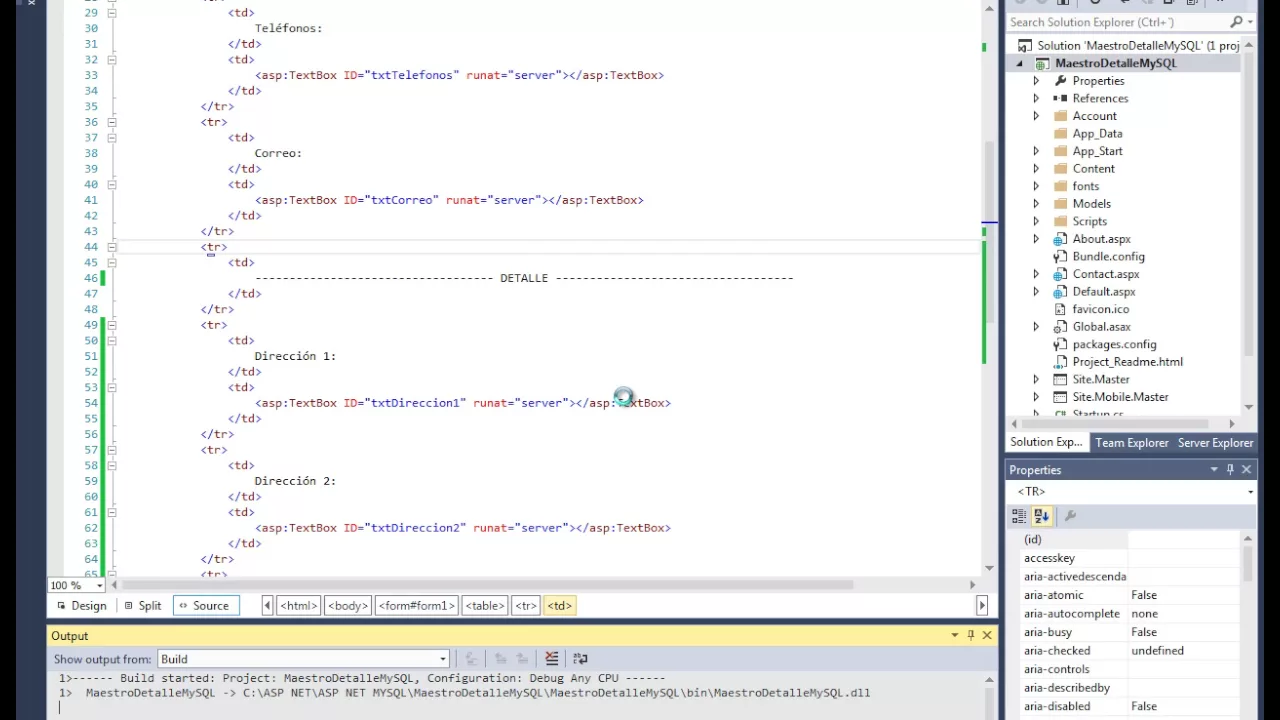This screenshot has width=1280, height=720.
Task: Click the search magnifier in Solution Explorer
Action: pos(1236,22)
